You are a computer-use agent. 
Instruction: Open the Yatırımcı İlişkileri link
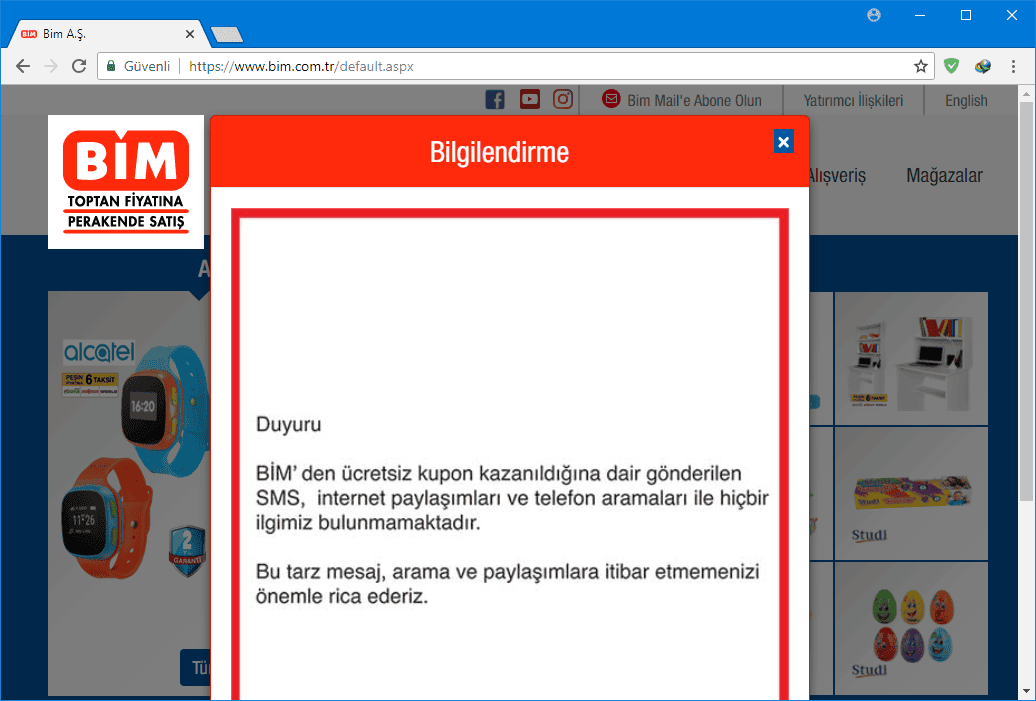tap(853, 100)
